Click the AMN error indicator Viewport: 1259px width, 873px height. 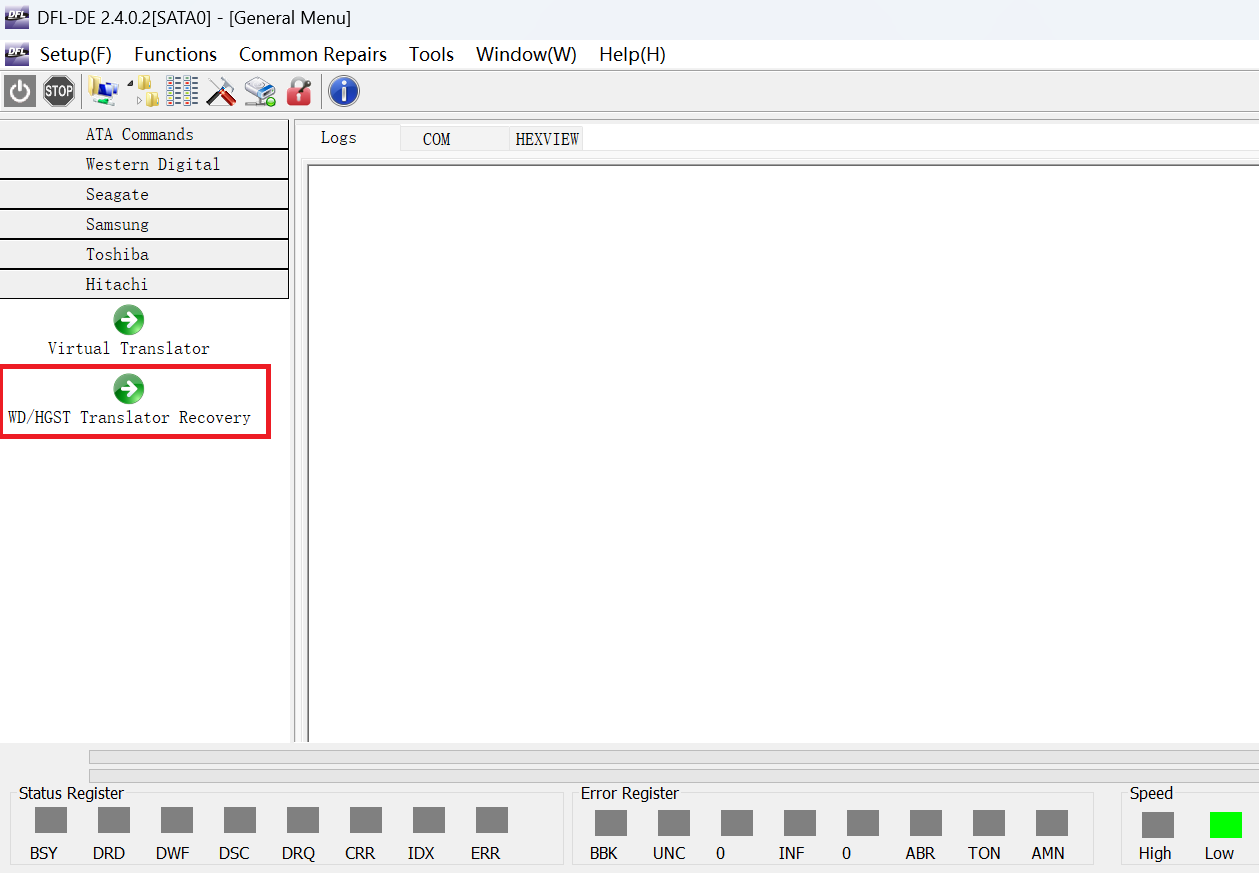pyautogui.click(x=1052, y=823)
